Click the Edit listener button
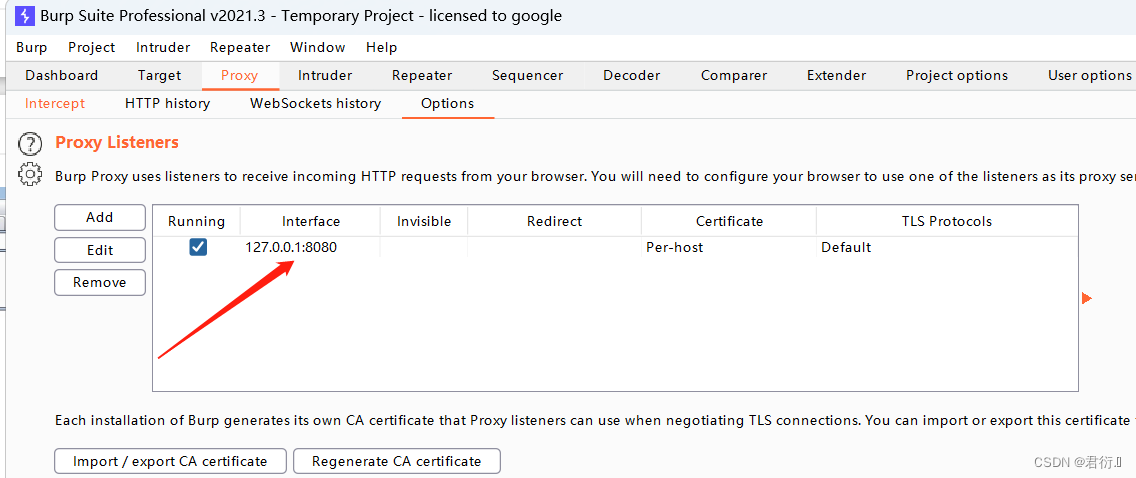The height and width of the screenshot is (478, 1136). pos(100,250)
